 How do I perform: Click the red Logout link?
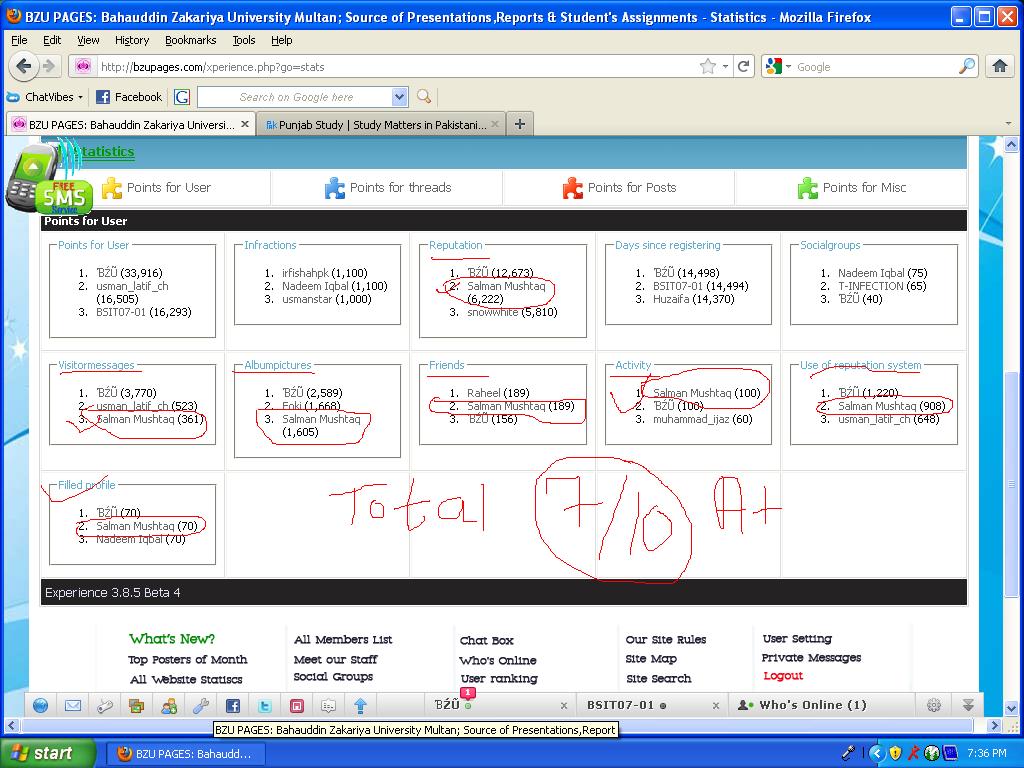coord(783,676)
